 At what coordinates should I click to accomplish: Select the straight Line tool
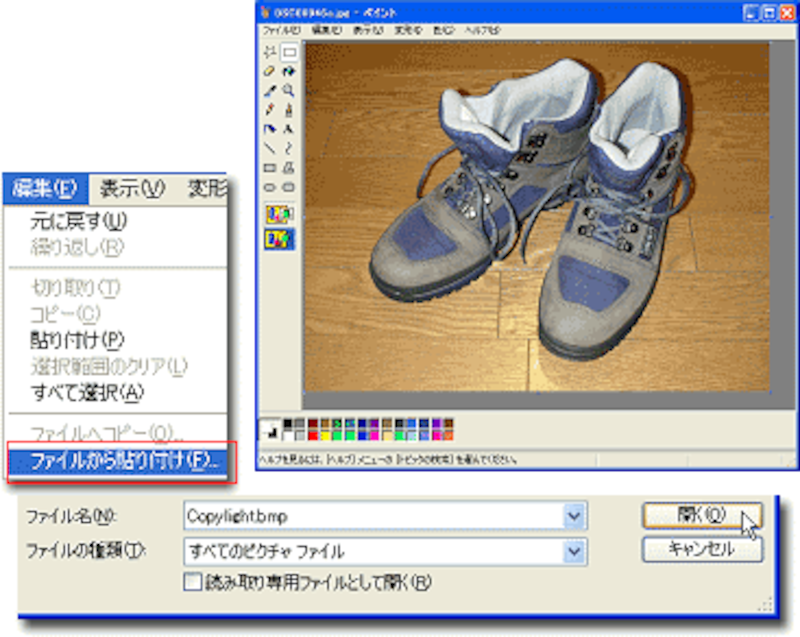(270, 149)
